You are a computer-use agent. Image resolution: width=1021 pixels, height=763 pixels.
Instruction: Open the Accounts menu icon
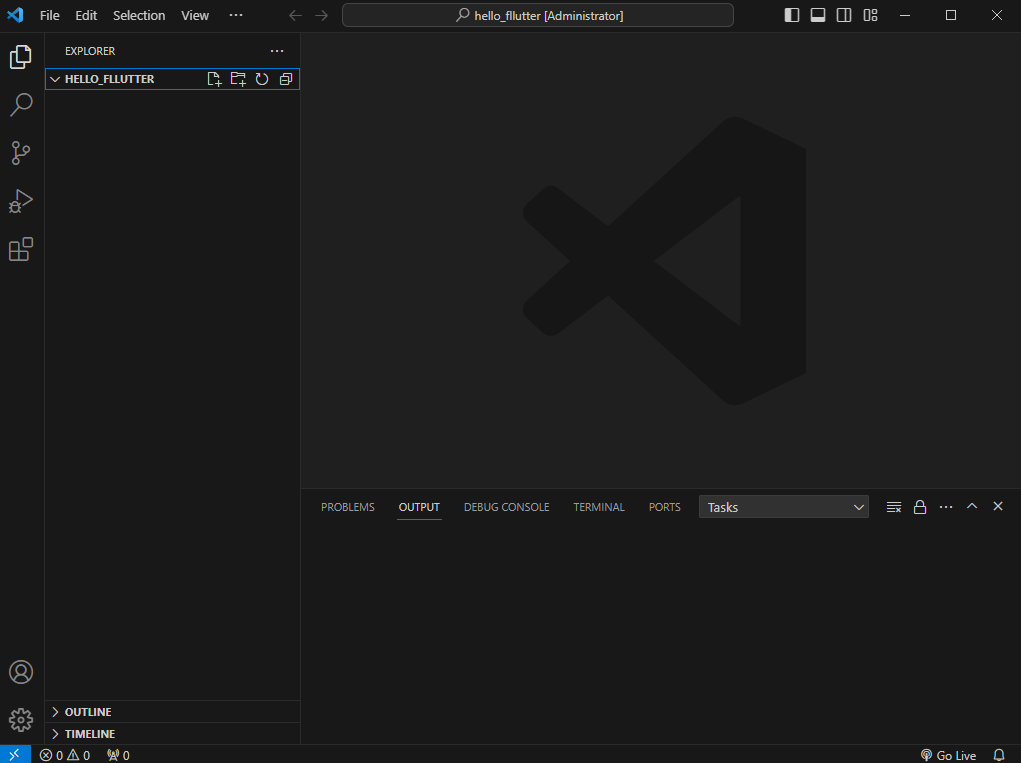coord(21,672)
